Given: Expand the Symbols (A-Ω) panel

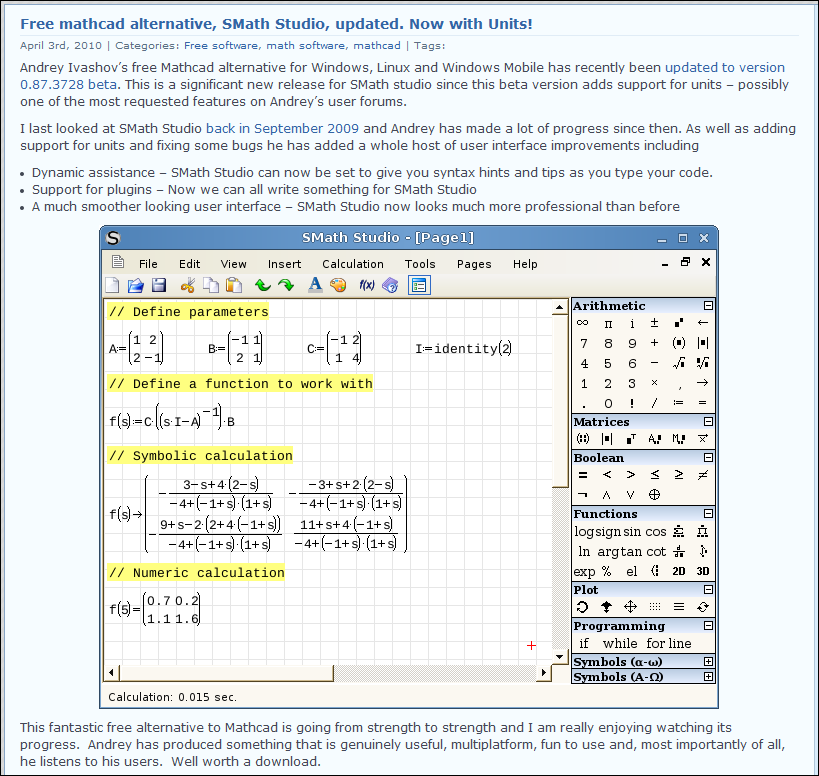Looking at the screenshot, I should pyautogui.click(x=708, y=677).
